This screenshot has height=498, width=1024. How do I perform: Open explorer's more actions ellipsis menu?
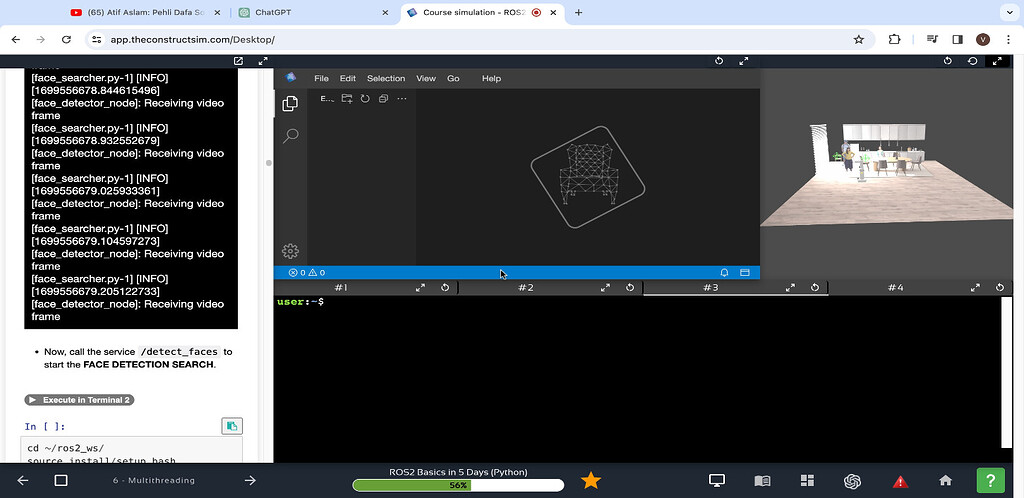402,99
